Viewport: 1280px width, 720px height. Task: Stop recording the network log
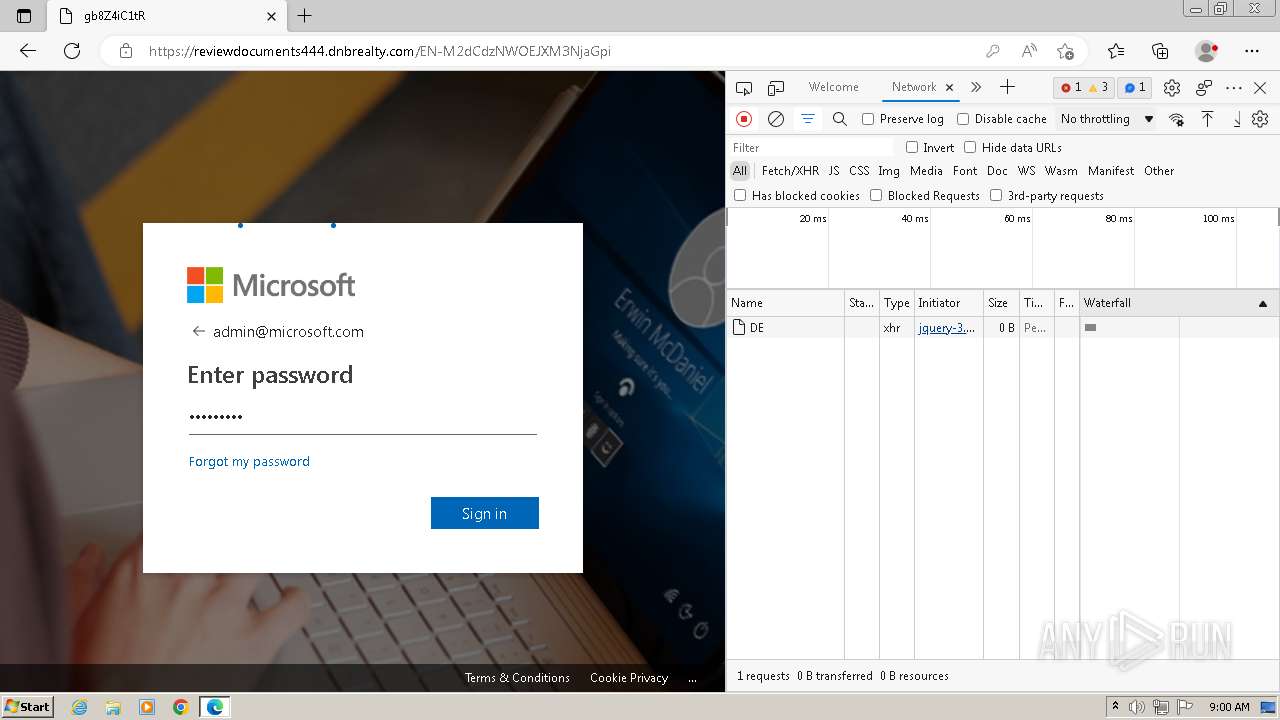(744, 119)
